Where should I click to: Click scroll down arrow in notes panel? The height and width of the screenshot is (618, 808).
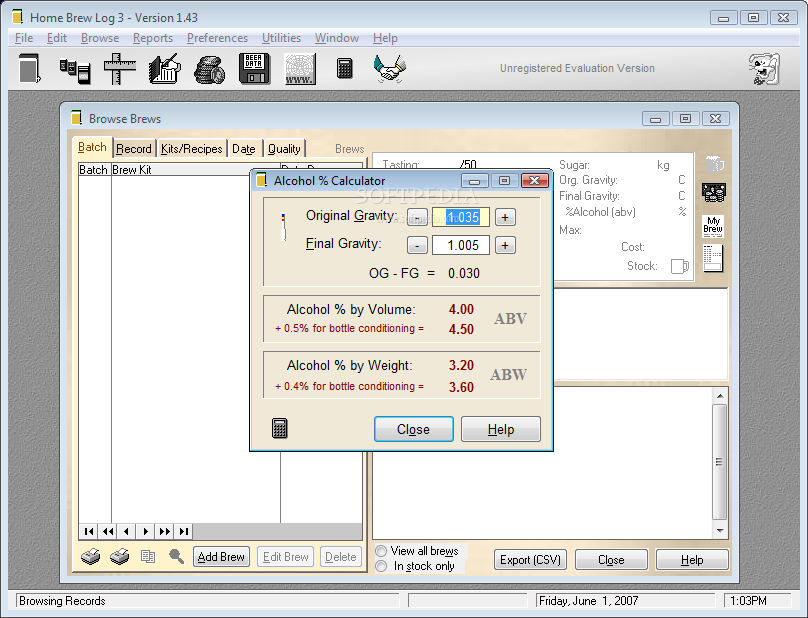click(x=720, y=531)
